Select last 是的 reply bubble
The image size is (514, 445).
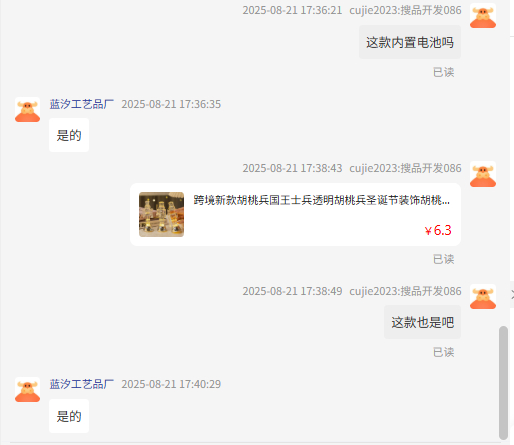coord(69,416)
